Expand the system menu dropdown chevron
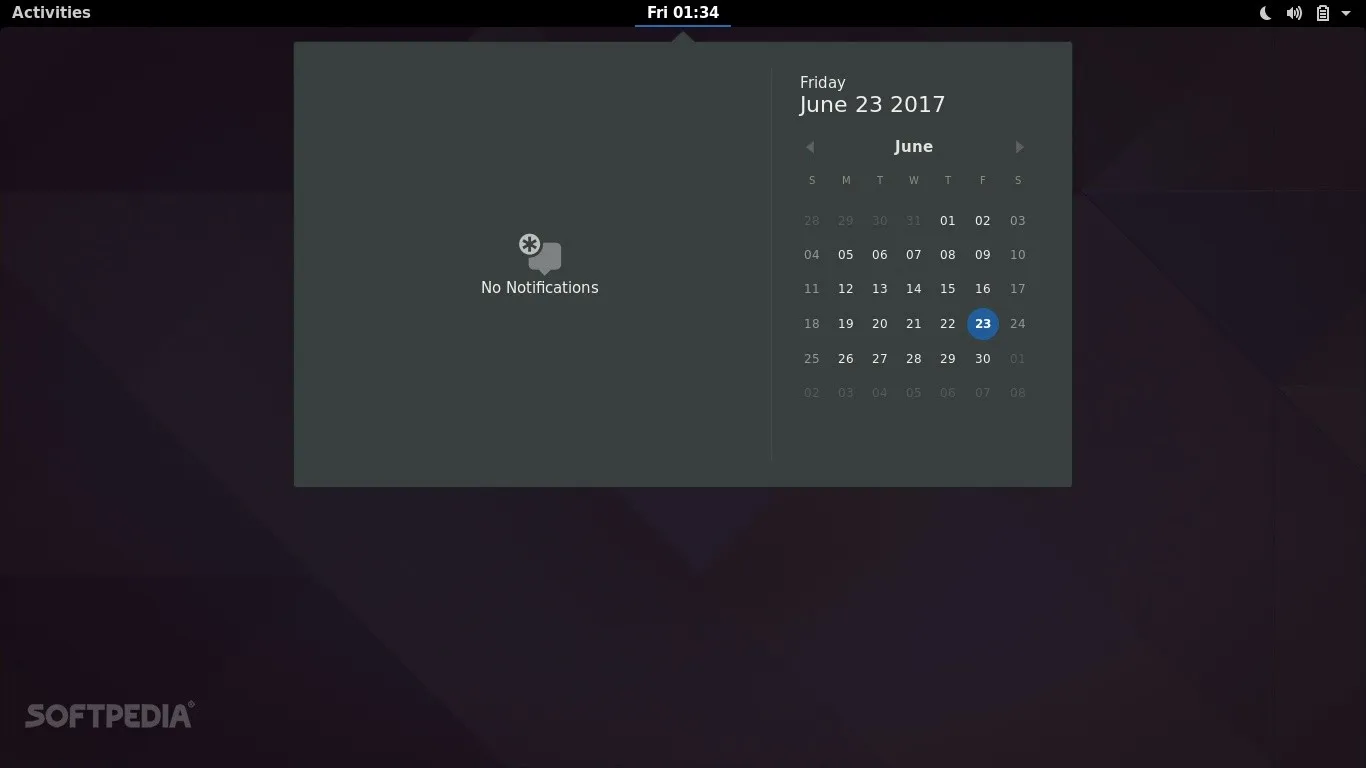The image size is (1366, 768). point(1344,13)
